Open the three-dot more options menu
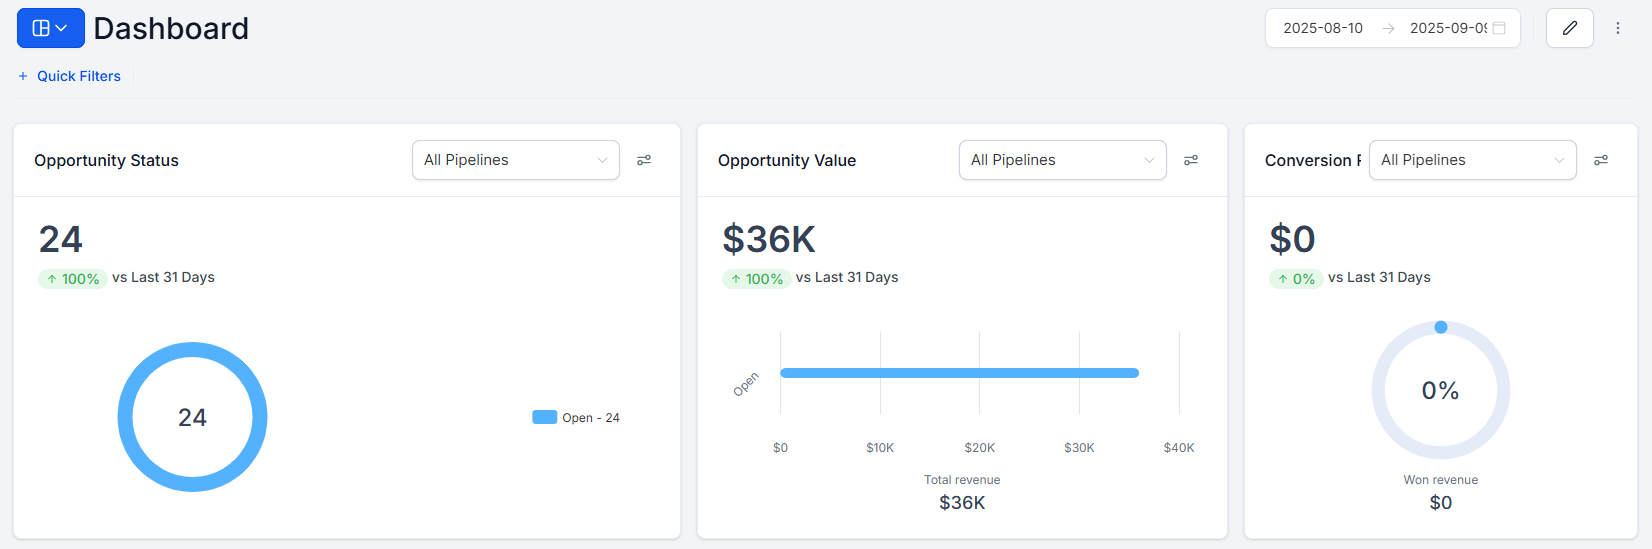 (x=1618, y=28)
